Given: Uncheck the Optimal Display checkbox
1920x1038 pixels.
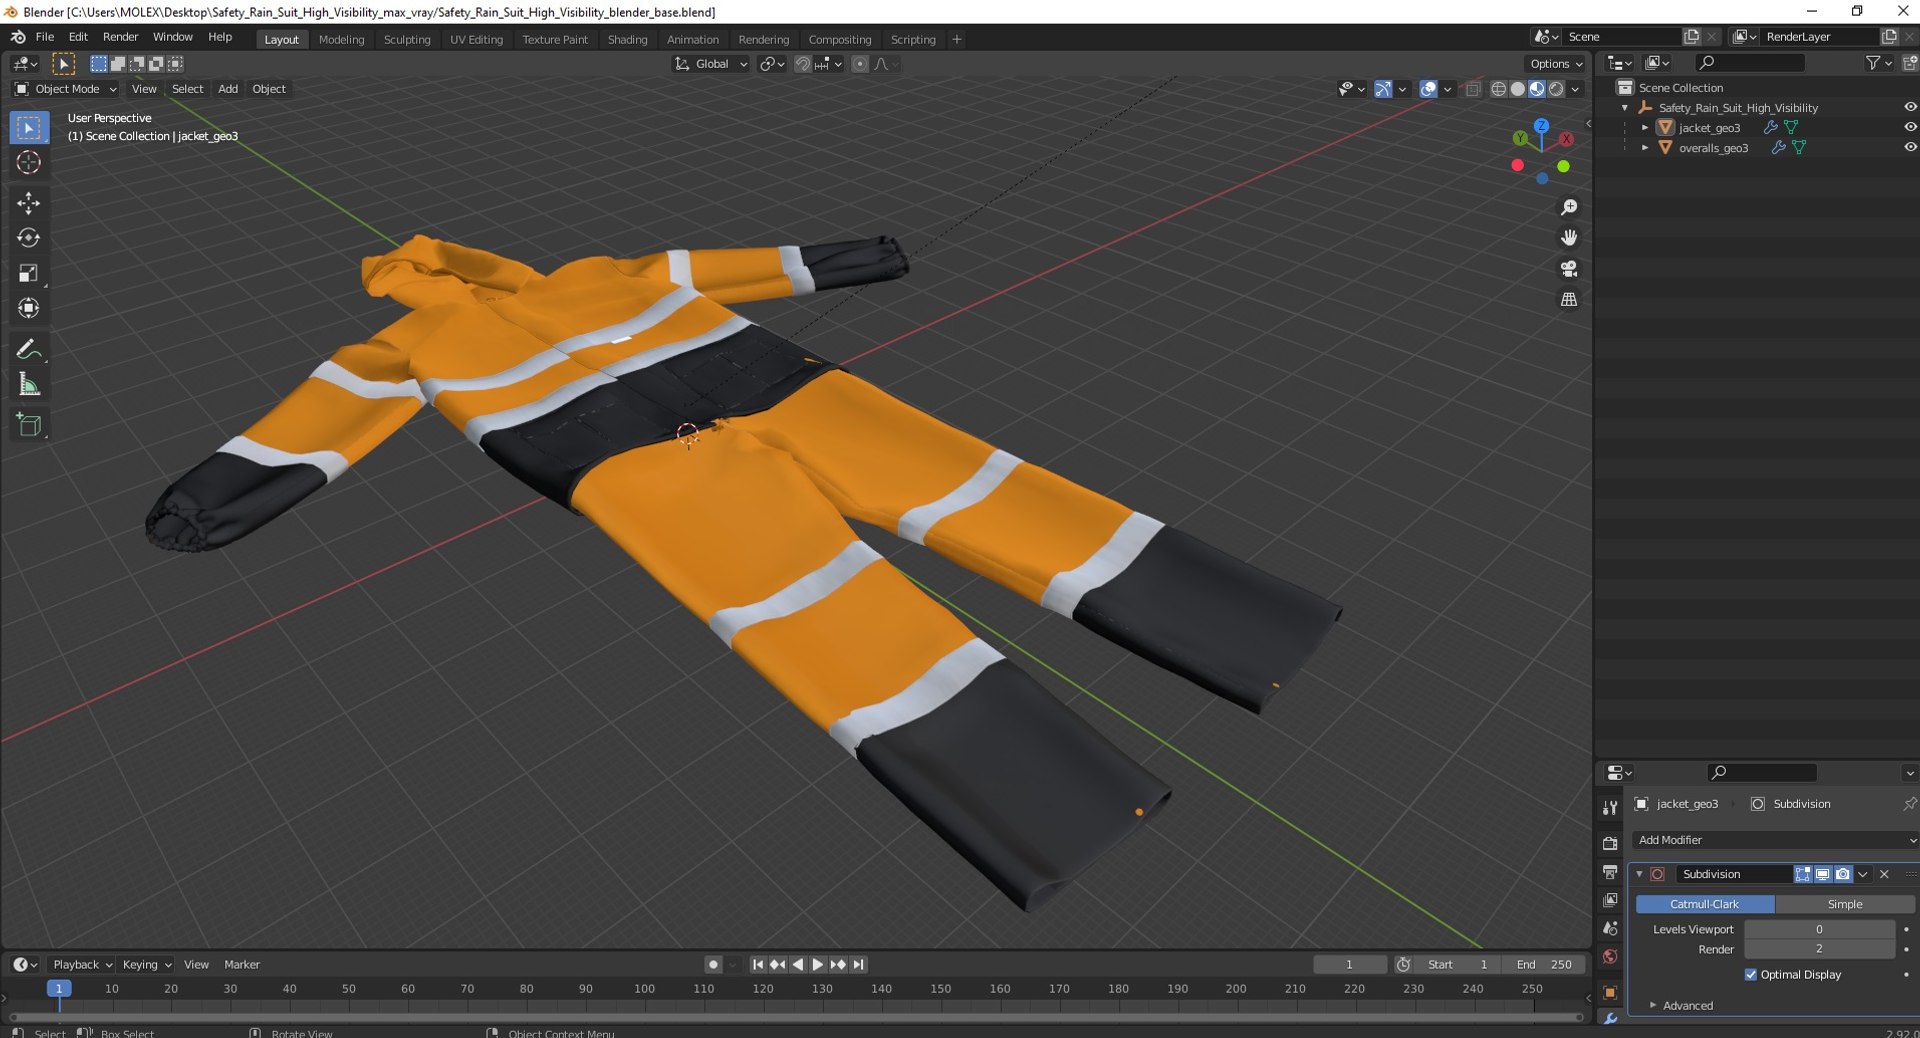Looking at the screenshot, I should coord(1751,975).
